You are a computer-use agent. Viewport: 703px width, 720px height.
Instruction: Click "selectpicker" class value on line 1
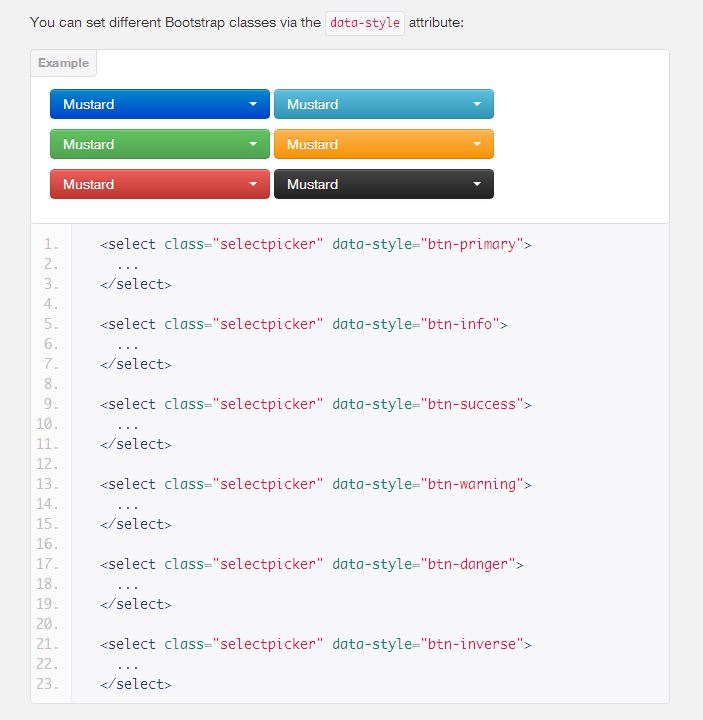pos(268,244)
